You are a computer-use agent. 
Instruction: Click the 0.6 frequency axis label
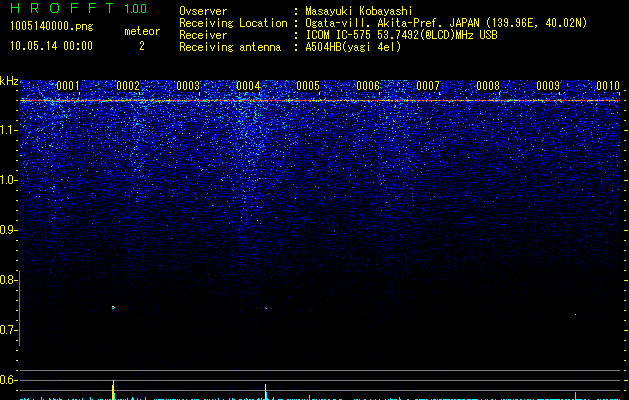coord(8,380)
